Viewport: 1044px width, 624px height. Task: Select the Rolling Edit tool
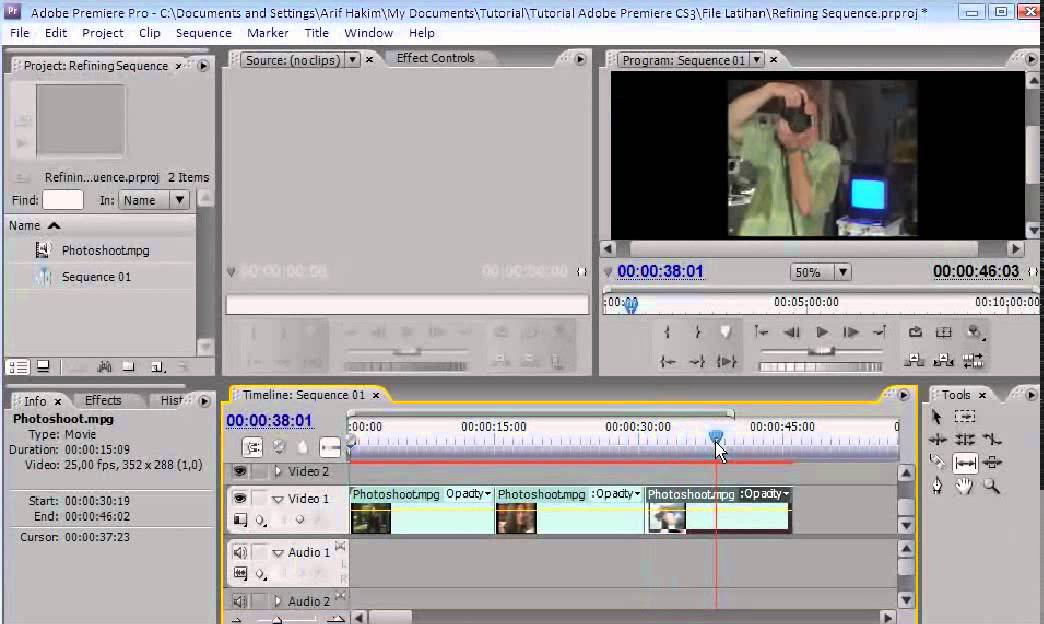pyautogui.click(x=964, y=440)
